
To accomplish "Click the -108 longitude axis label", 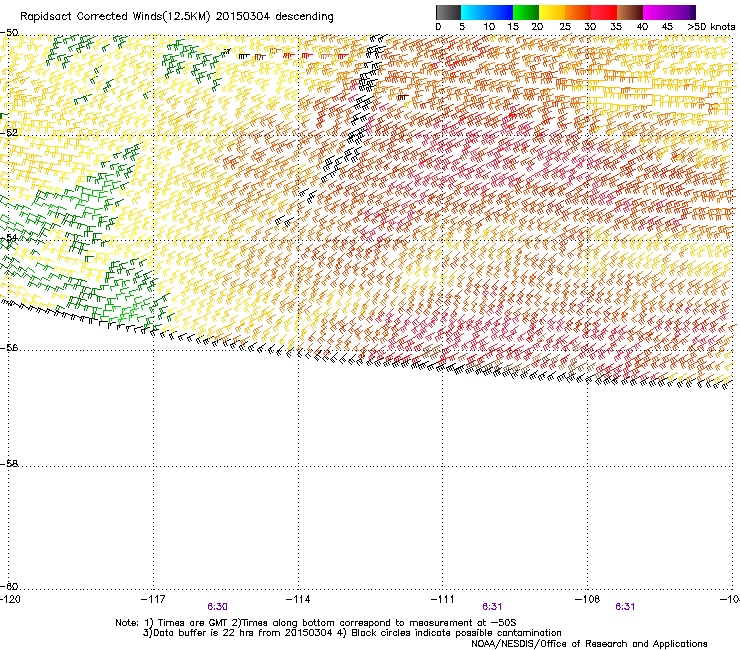I will (587, 599).
